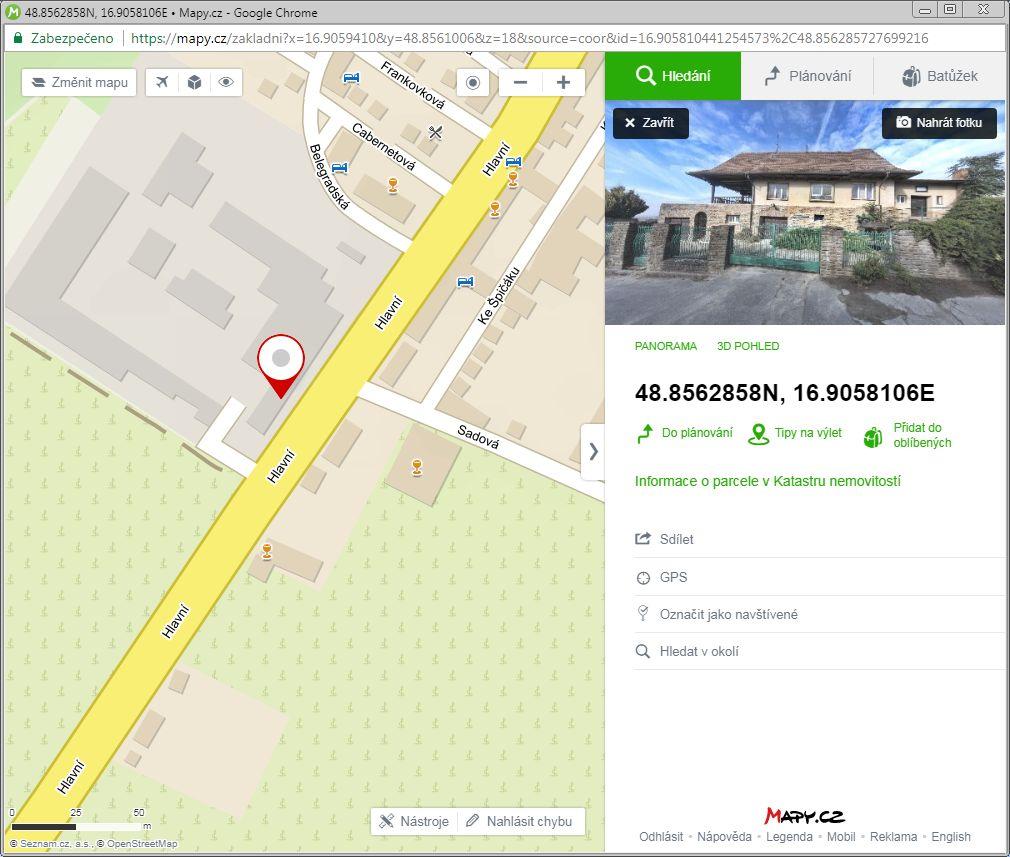The height and width of the screenshot is (857, 1010).
Task: Switch to the Plánování tab
Action: click(807, 76)
